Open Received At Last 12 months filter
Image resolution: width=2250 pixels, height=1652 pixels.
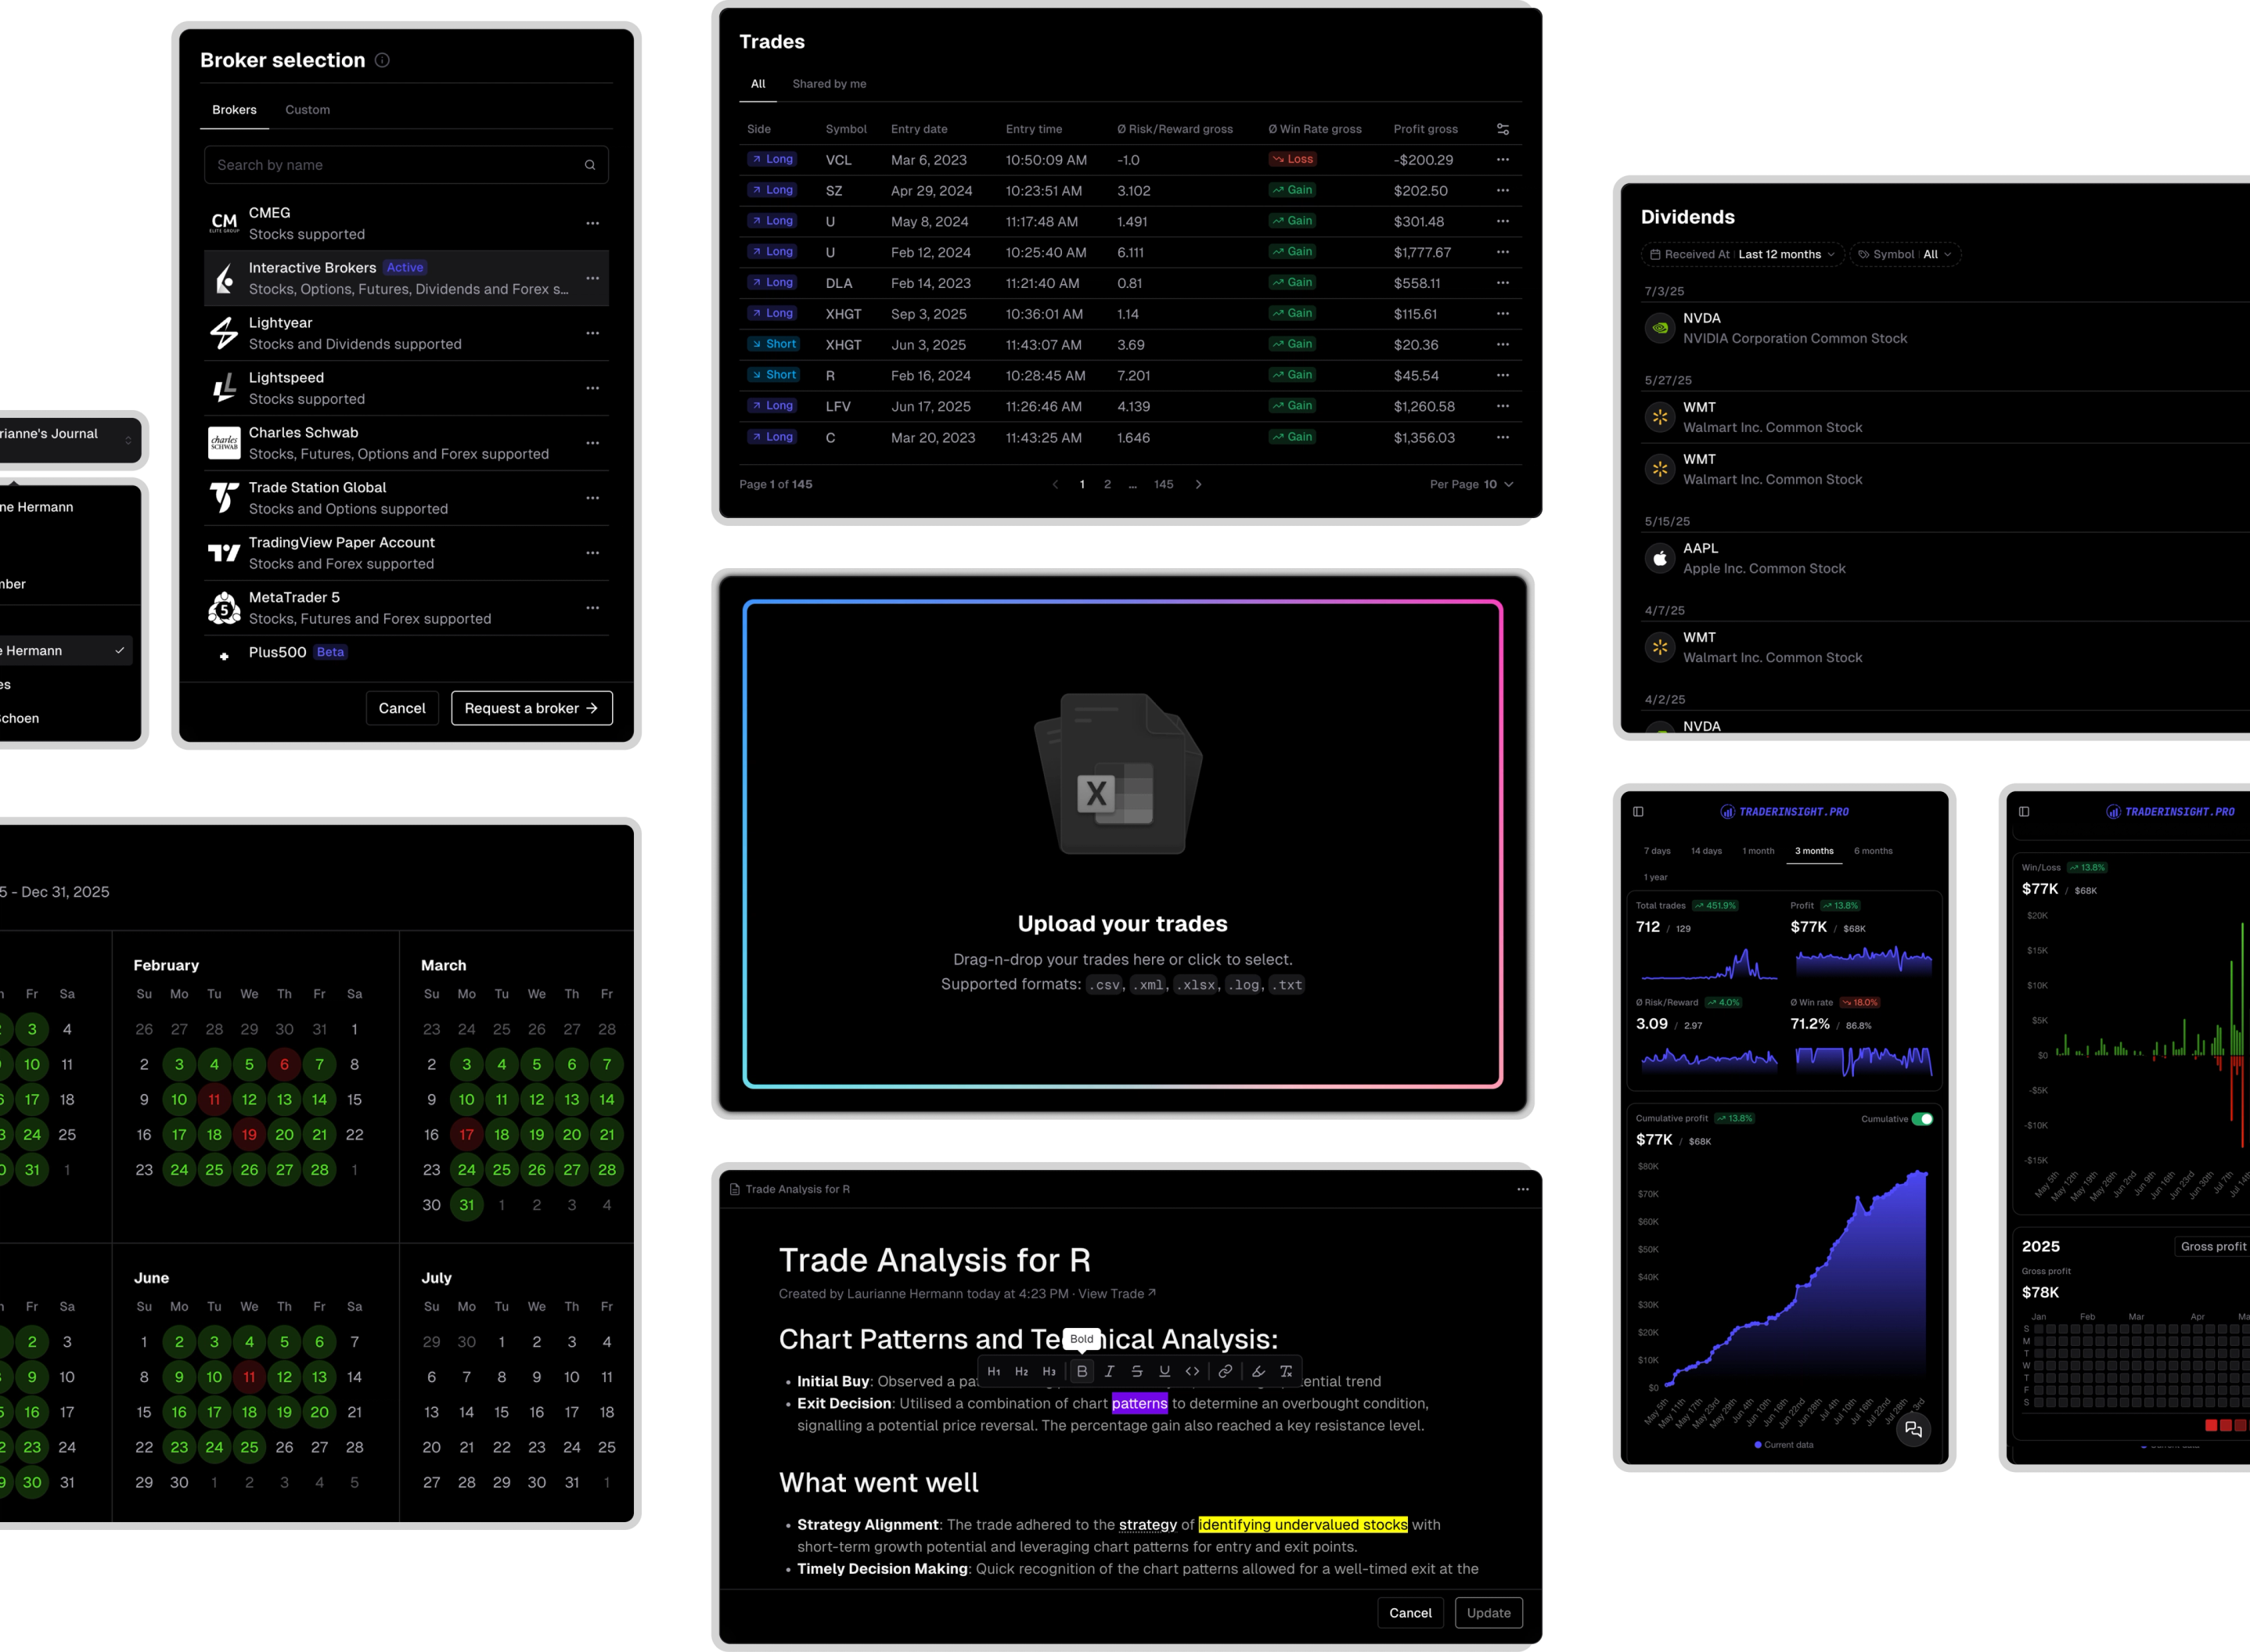coord(1742,254)
